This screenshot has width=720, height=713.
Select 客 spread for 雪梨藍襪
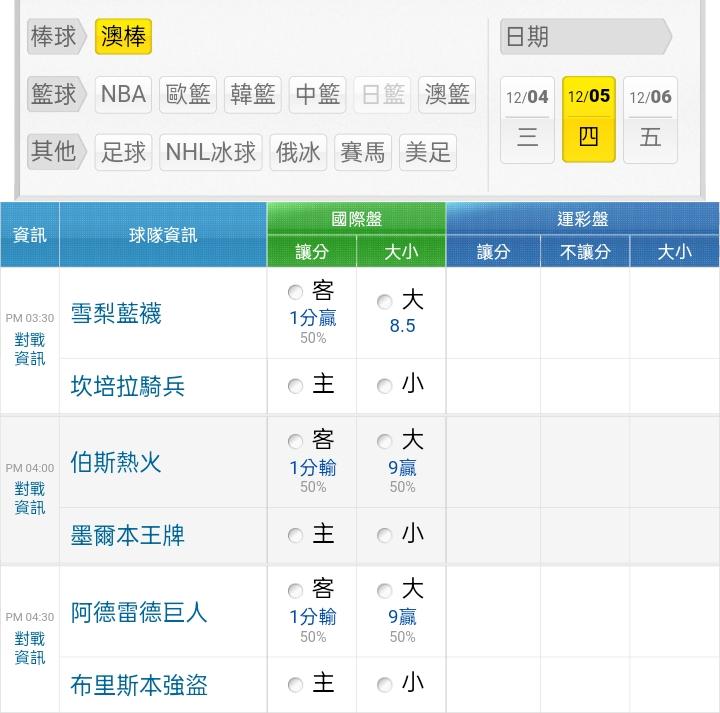click(x=295, y=292)
